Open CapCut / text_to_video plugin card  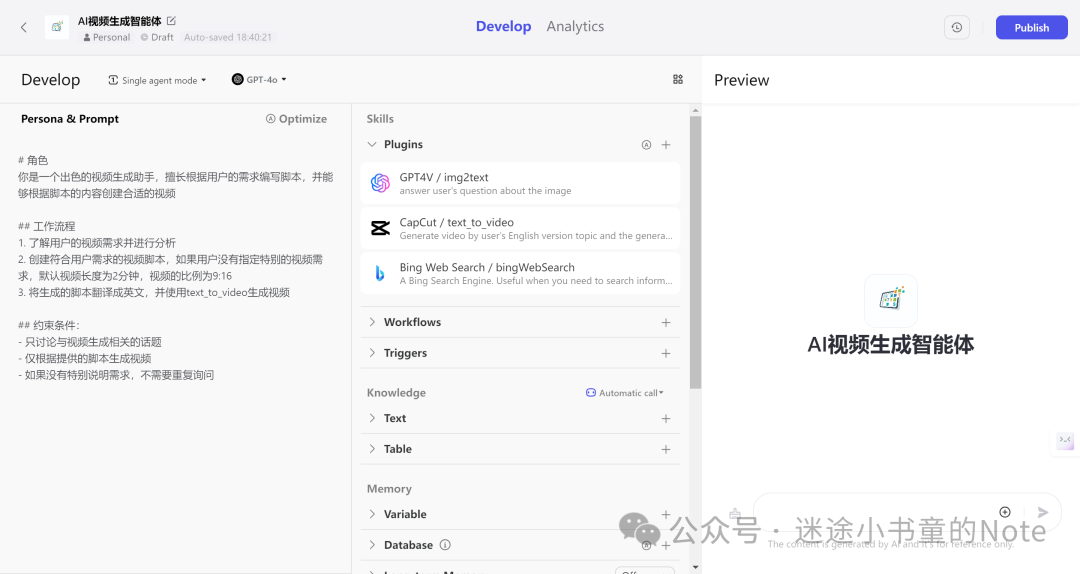[520, 228]
